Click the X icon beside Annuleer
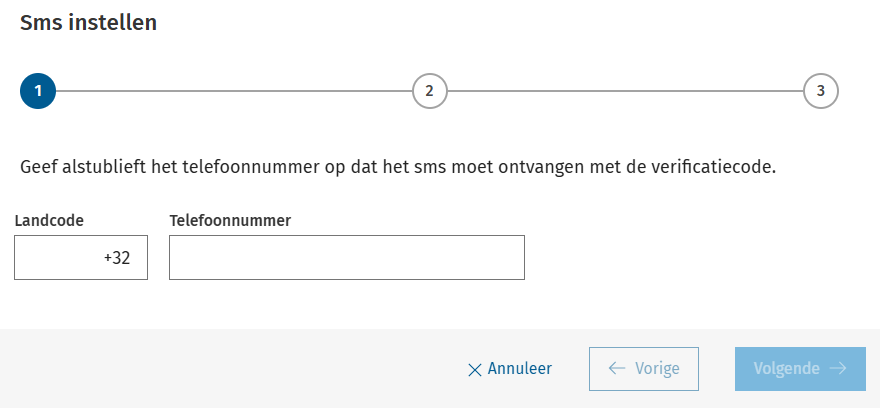The height and width of the screenshot is (408, 880). [475, 370]
